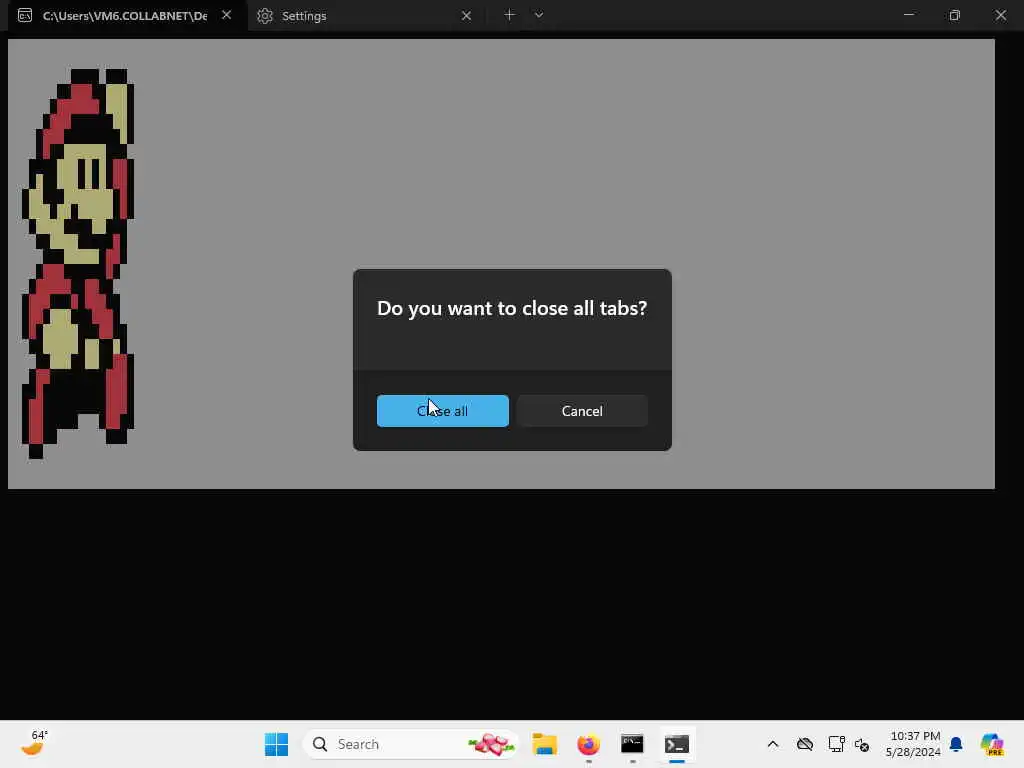Close the Settings tab
Image resolution: width=1024 pixels, height=768 pixels.
click(466, 16)
